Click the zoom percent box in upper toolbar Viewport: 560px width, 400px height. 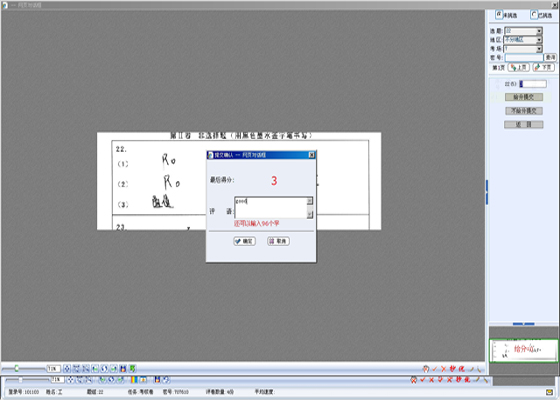[x=54, y=369]
